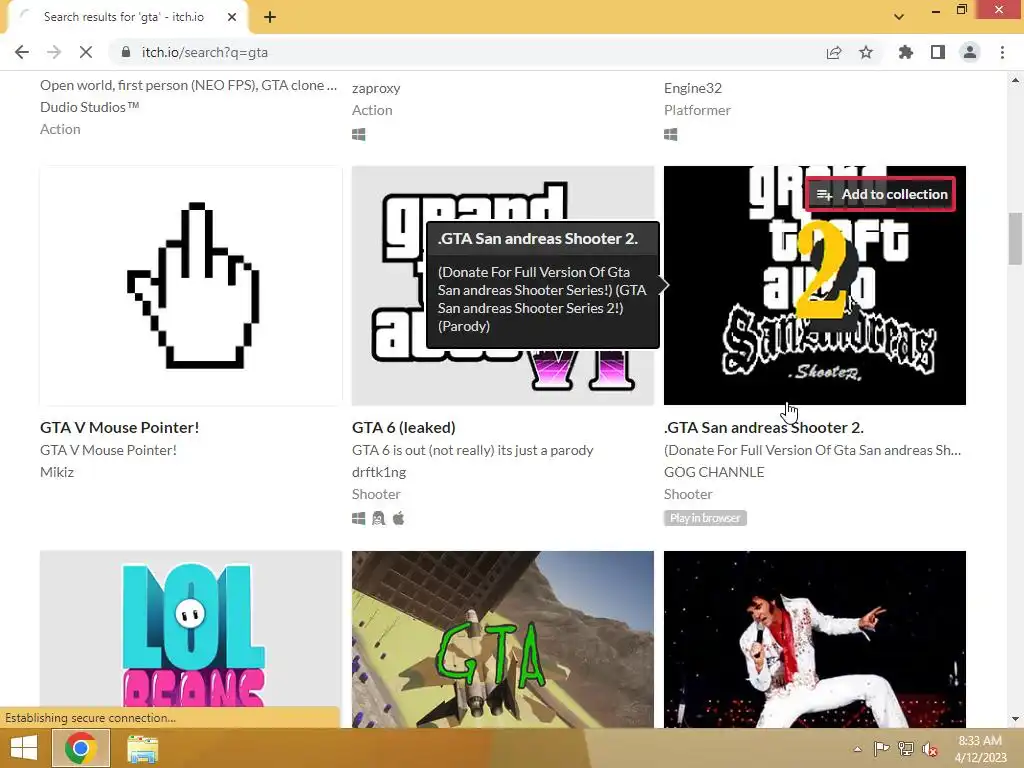Close the itch.io search results tab
Screen dimensions: 1024x768
(x=232, y=17)
